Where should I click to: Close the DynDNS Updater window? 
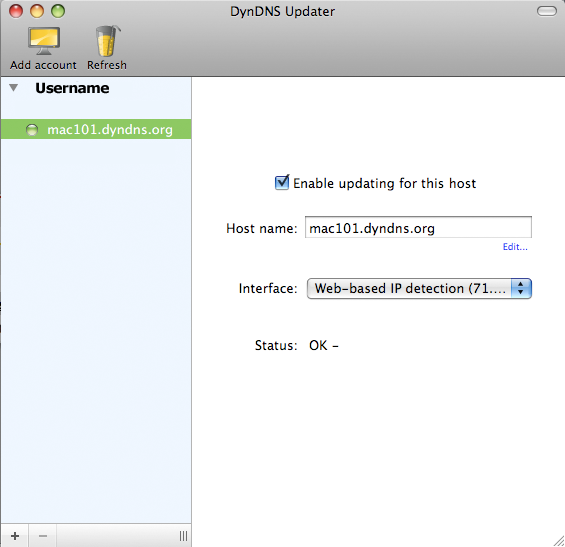pyautogui.click(x=16, y=11)
